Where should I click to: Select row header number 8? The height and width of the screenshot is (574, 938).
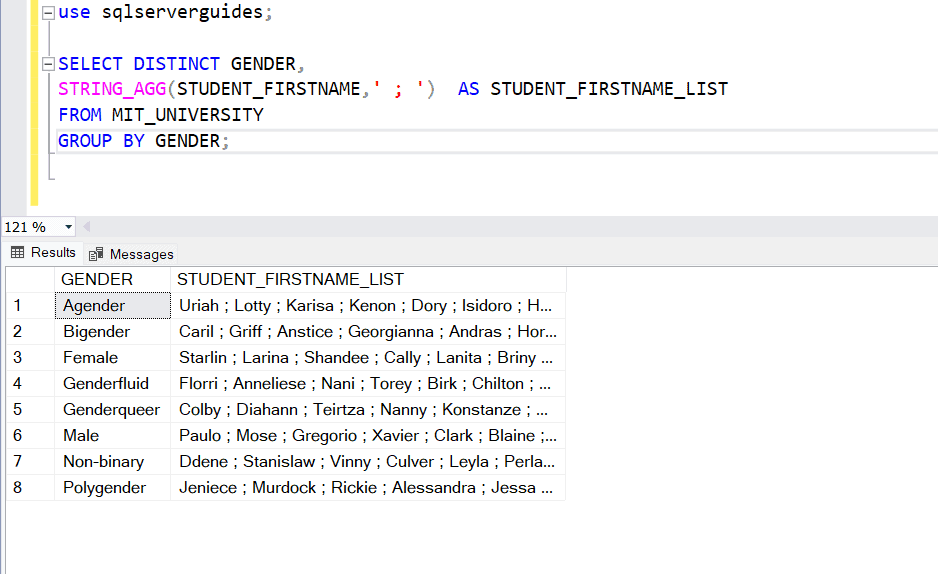click(x=31, y=488)
